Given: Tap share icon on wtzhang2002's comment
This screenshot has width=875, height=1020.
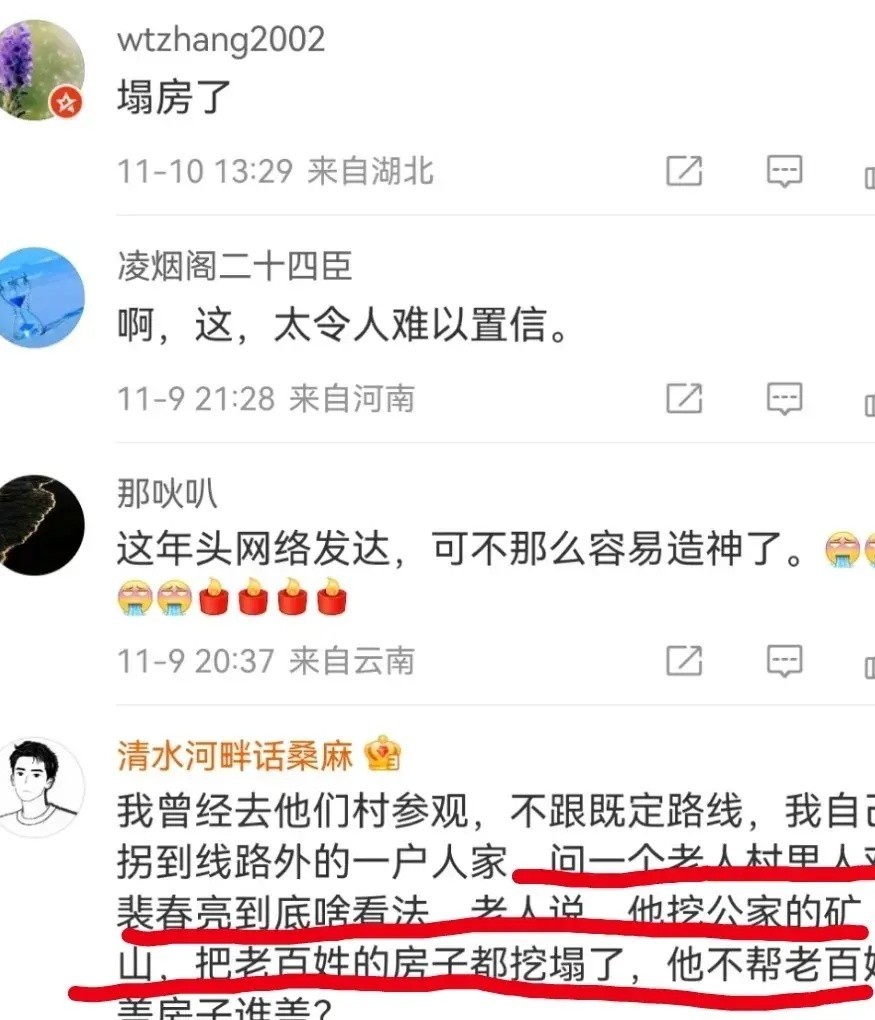Looking at the screenshot, I should pyautogui.click(x=684, y=171).
